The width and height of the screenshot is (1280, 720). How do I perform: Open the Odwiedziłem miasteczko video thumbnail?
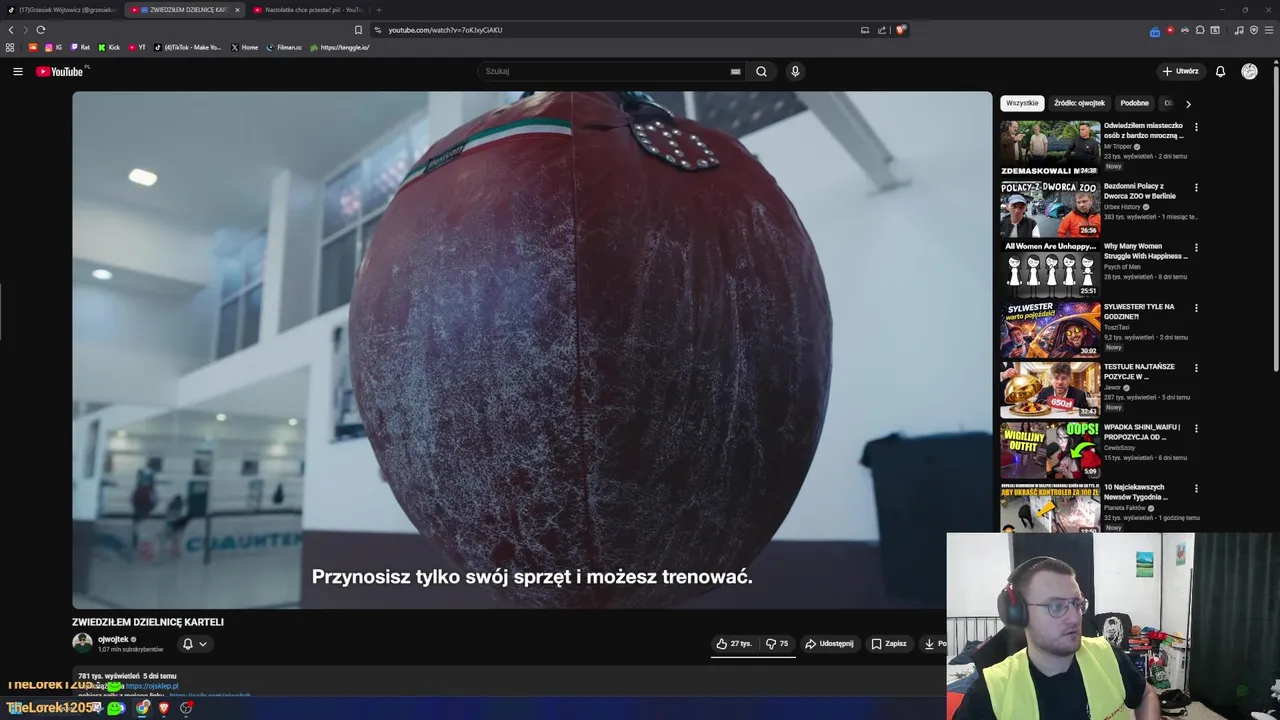pos(1050,148)
